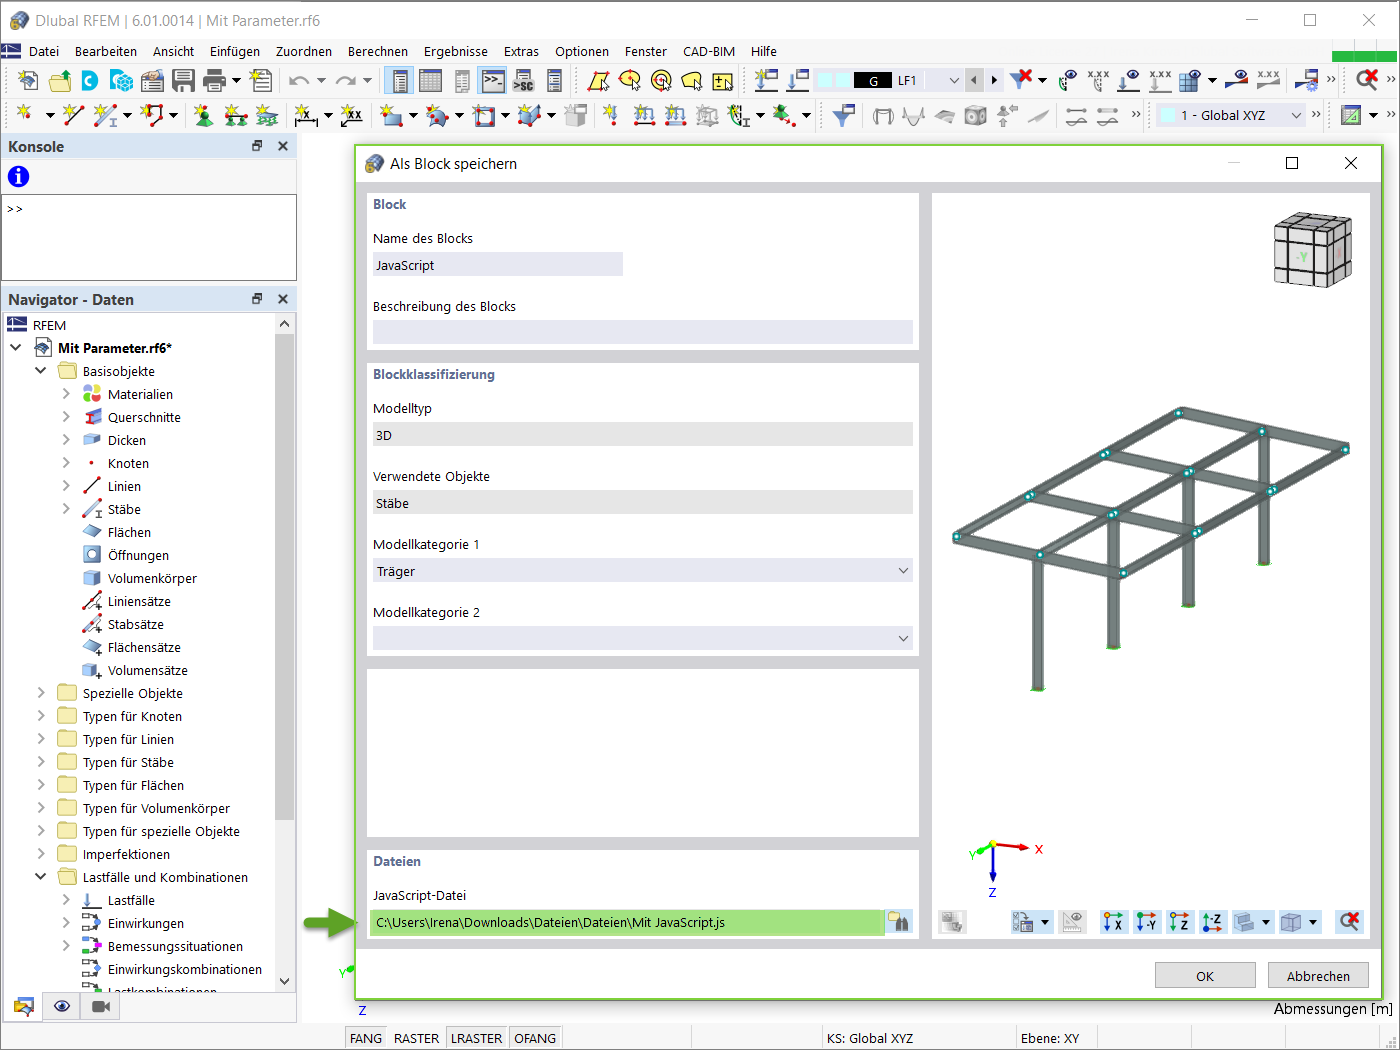Click the new dimension tool icon
Image resolution: width=1400 pixels, height=1050 pixels.
point(306,116)
